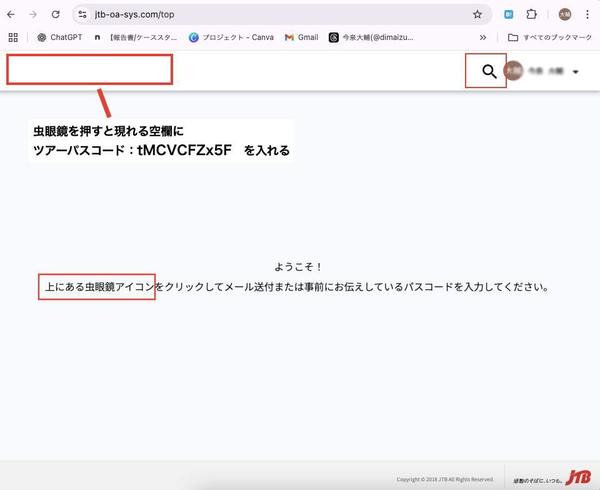Open the すべてのブックマーク folder
Image resolution: width=600 pixels, height=490 pixels.
click(x=550, y=37)
